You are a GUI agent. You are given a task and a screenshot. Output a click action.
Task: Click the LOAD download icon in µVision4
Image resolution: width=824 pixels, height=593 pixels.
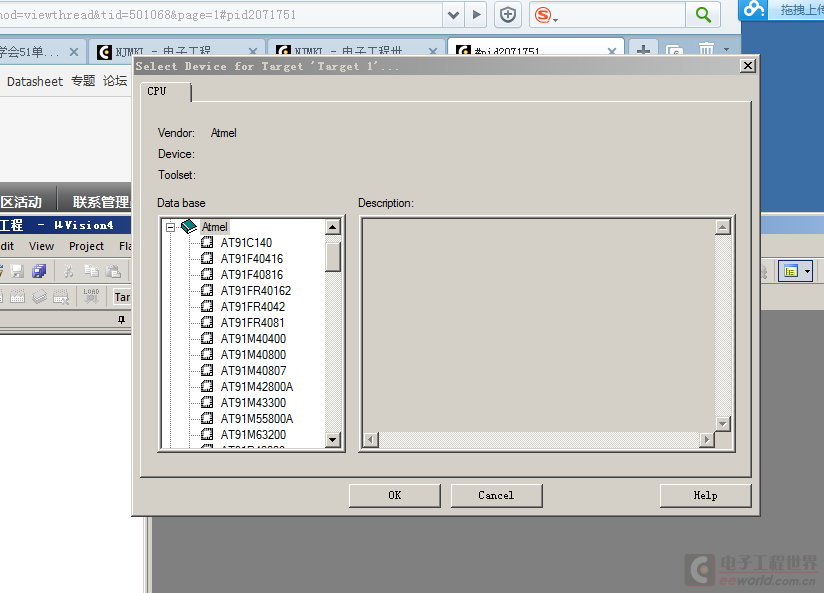[91, 296]
